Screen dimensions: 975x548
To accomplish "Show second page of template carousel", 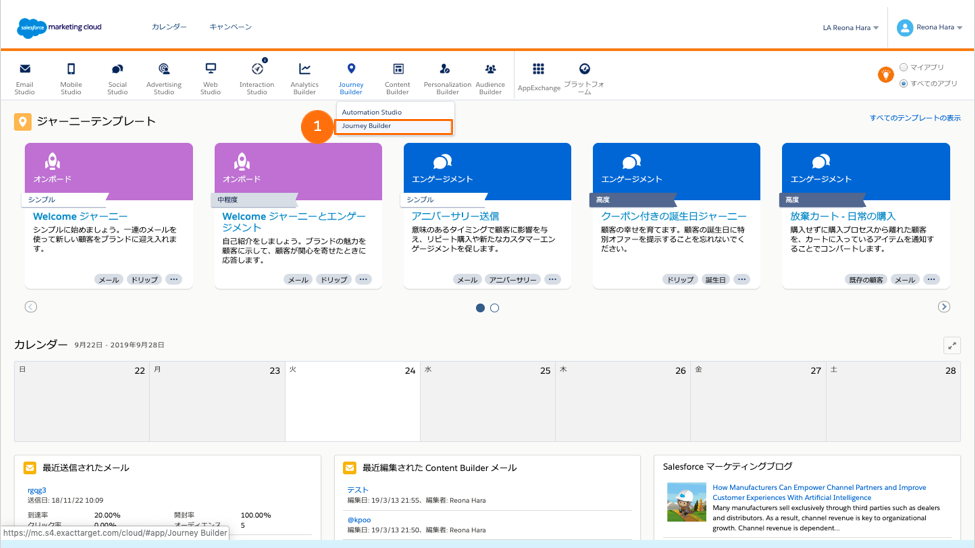I will (494, 308).
